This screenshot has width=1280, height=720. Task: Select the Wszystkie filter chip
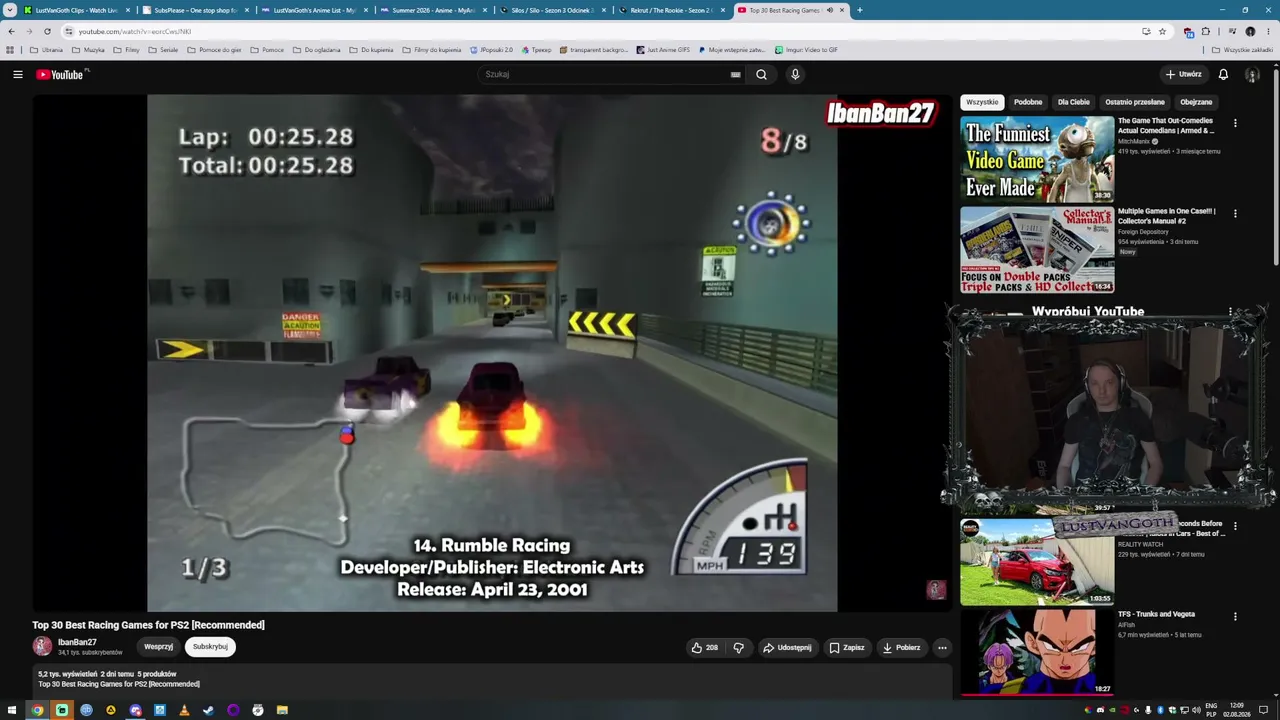point(982,102)
